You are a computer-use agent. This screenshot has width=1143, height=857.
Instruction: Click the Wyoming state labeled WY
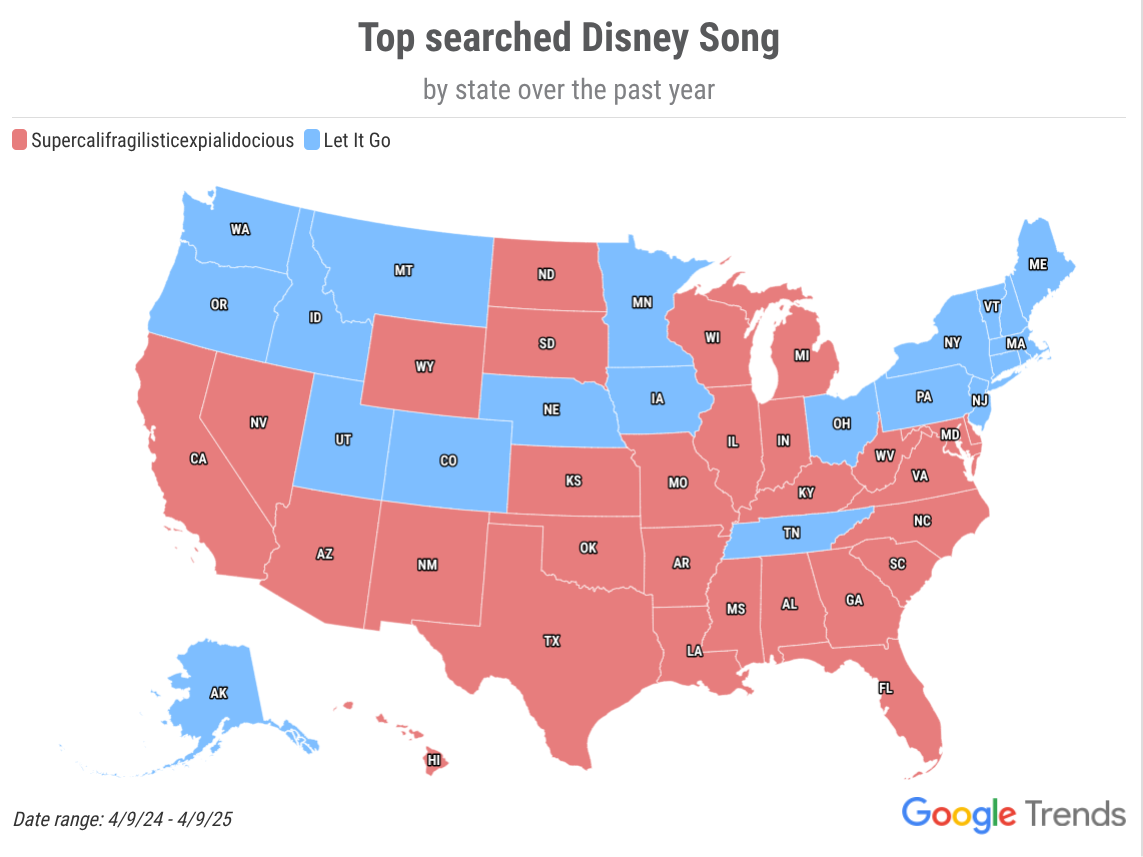point(425,366)
